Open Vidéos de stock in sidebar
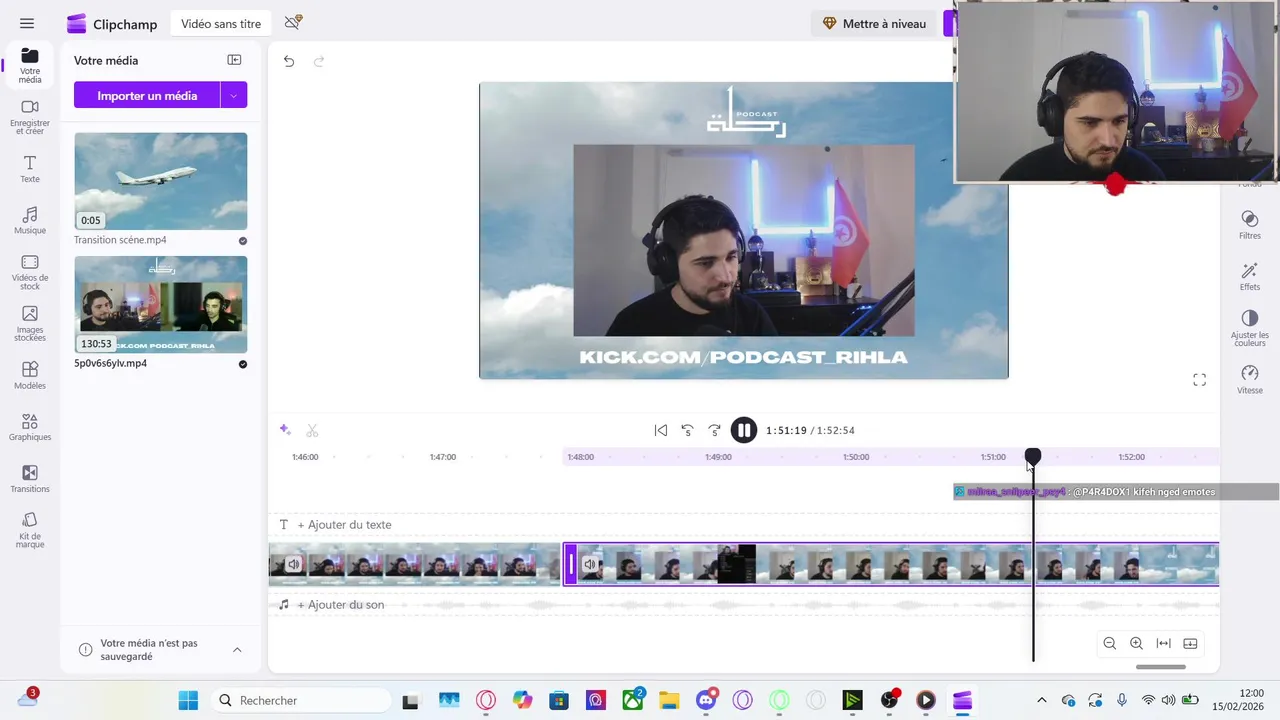This screenshot has width=1280, height=720. [30, 272]
